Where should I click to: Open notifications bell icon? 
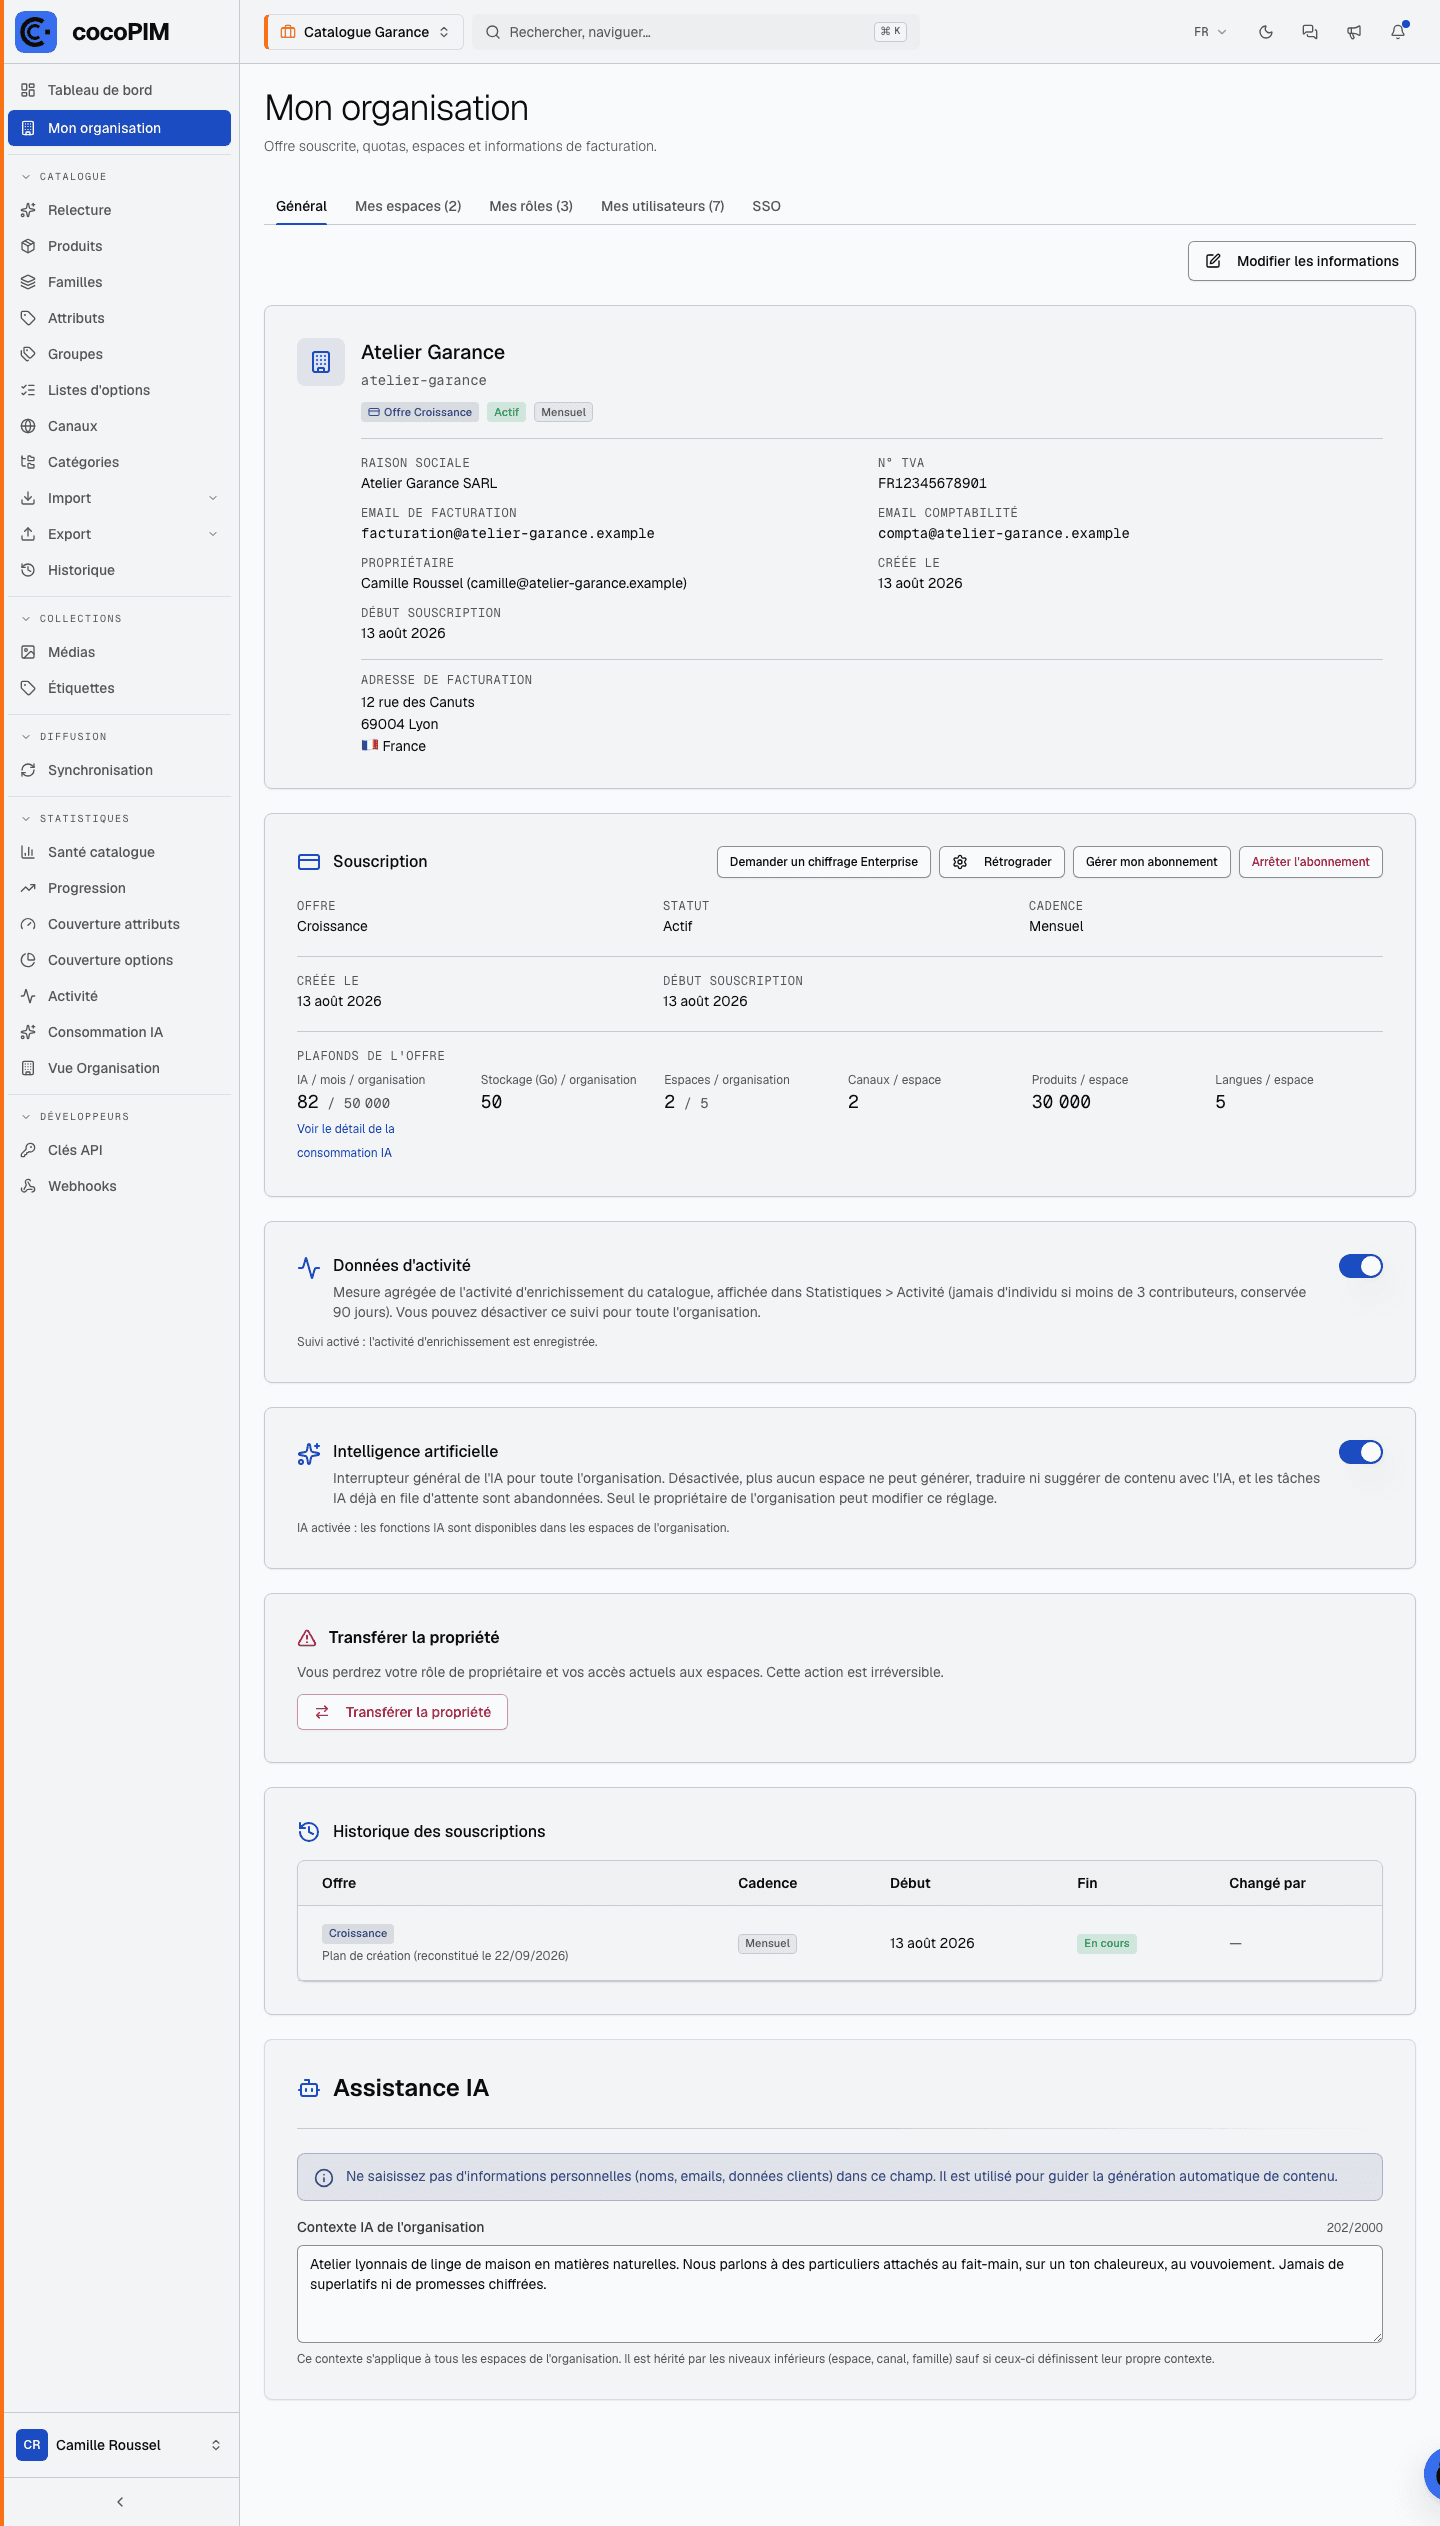(1398, 32)
